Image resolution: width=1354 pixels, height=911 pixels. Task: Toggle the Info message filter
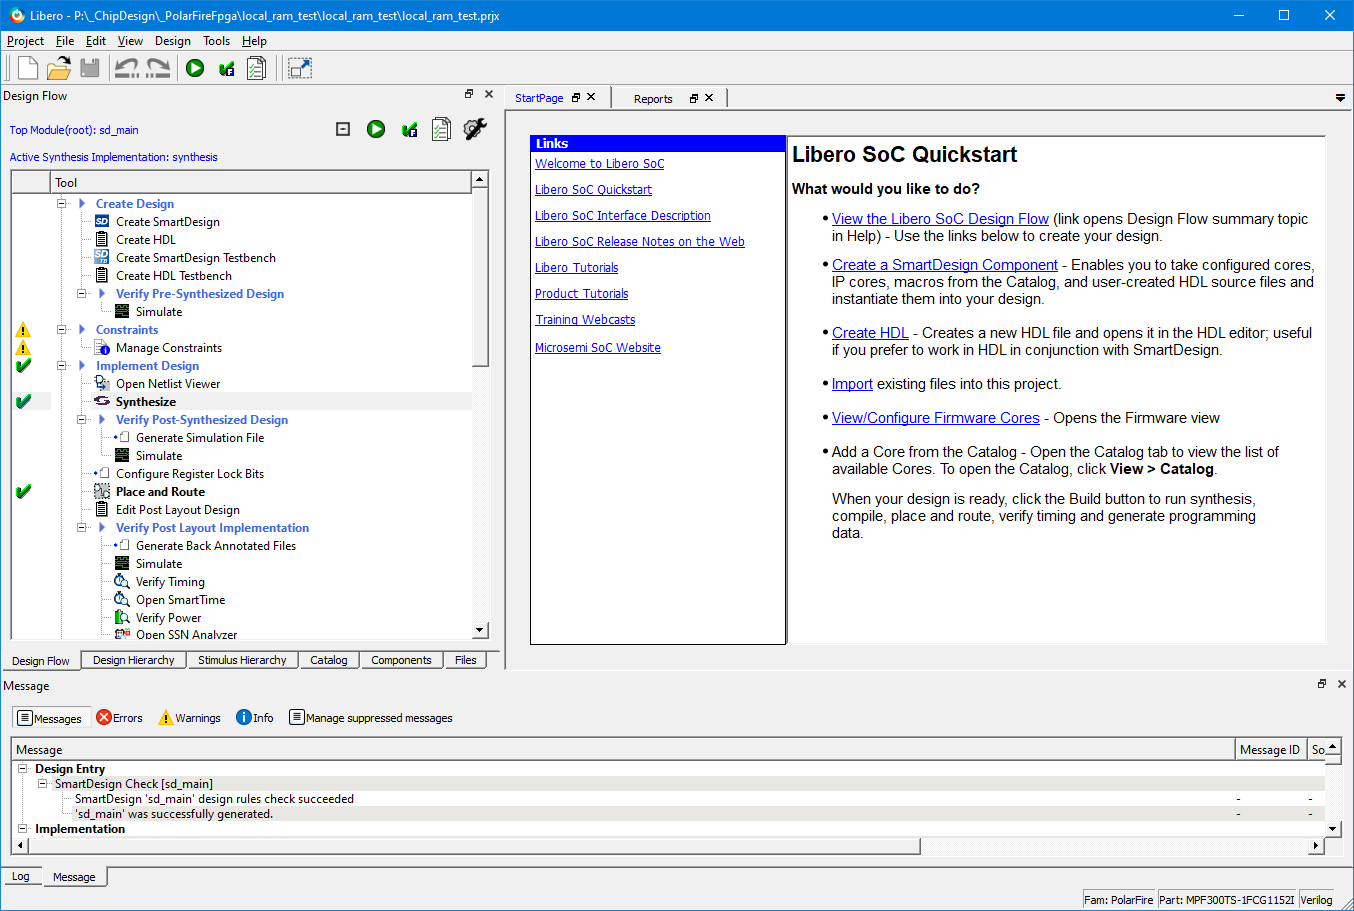coord(254,718)
